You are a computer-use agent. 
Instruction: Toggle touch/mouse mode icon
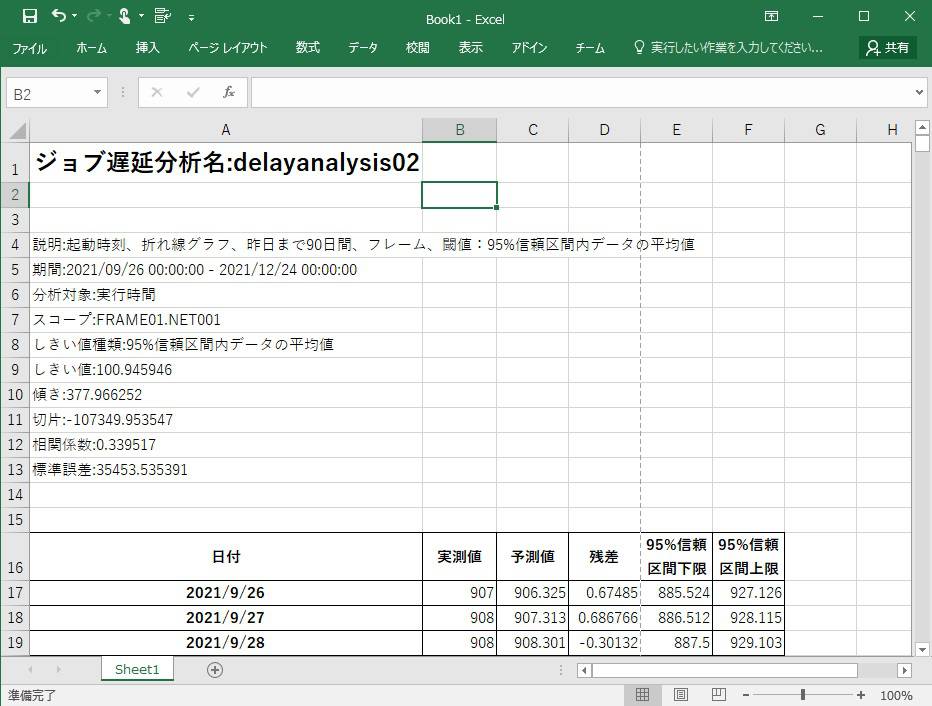[x=124, y=16]
